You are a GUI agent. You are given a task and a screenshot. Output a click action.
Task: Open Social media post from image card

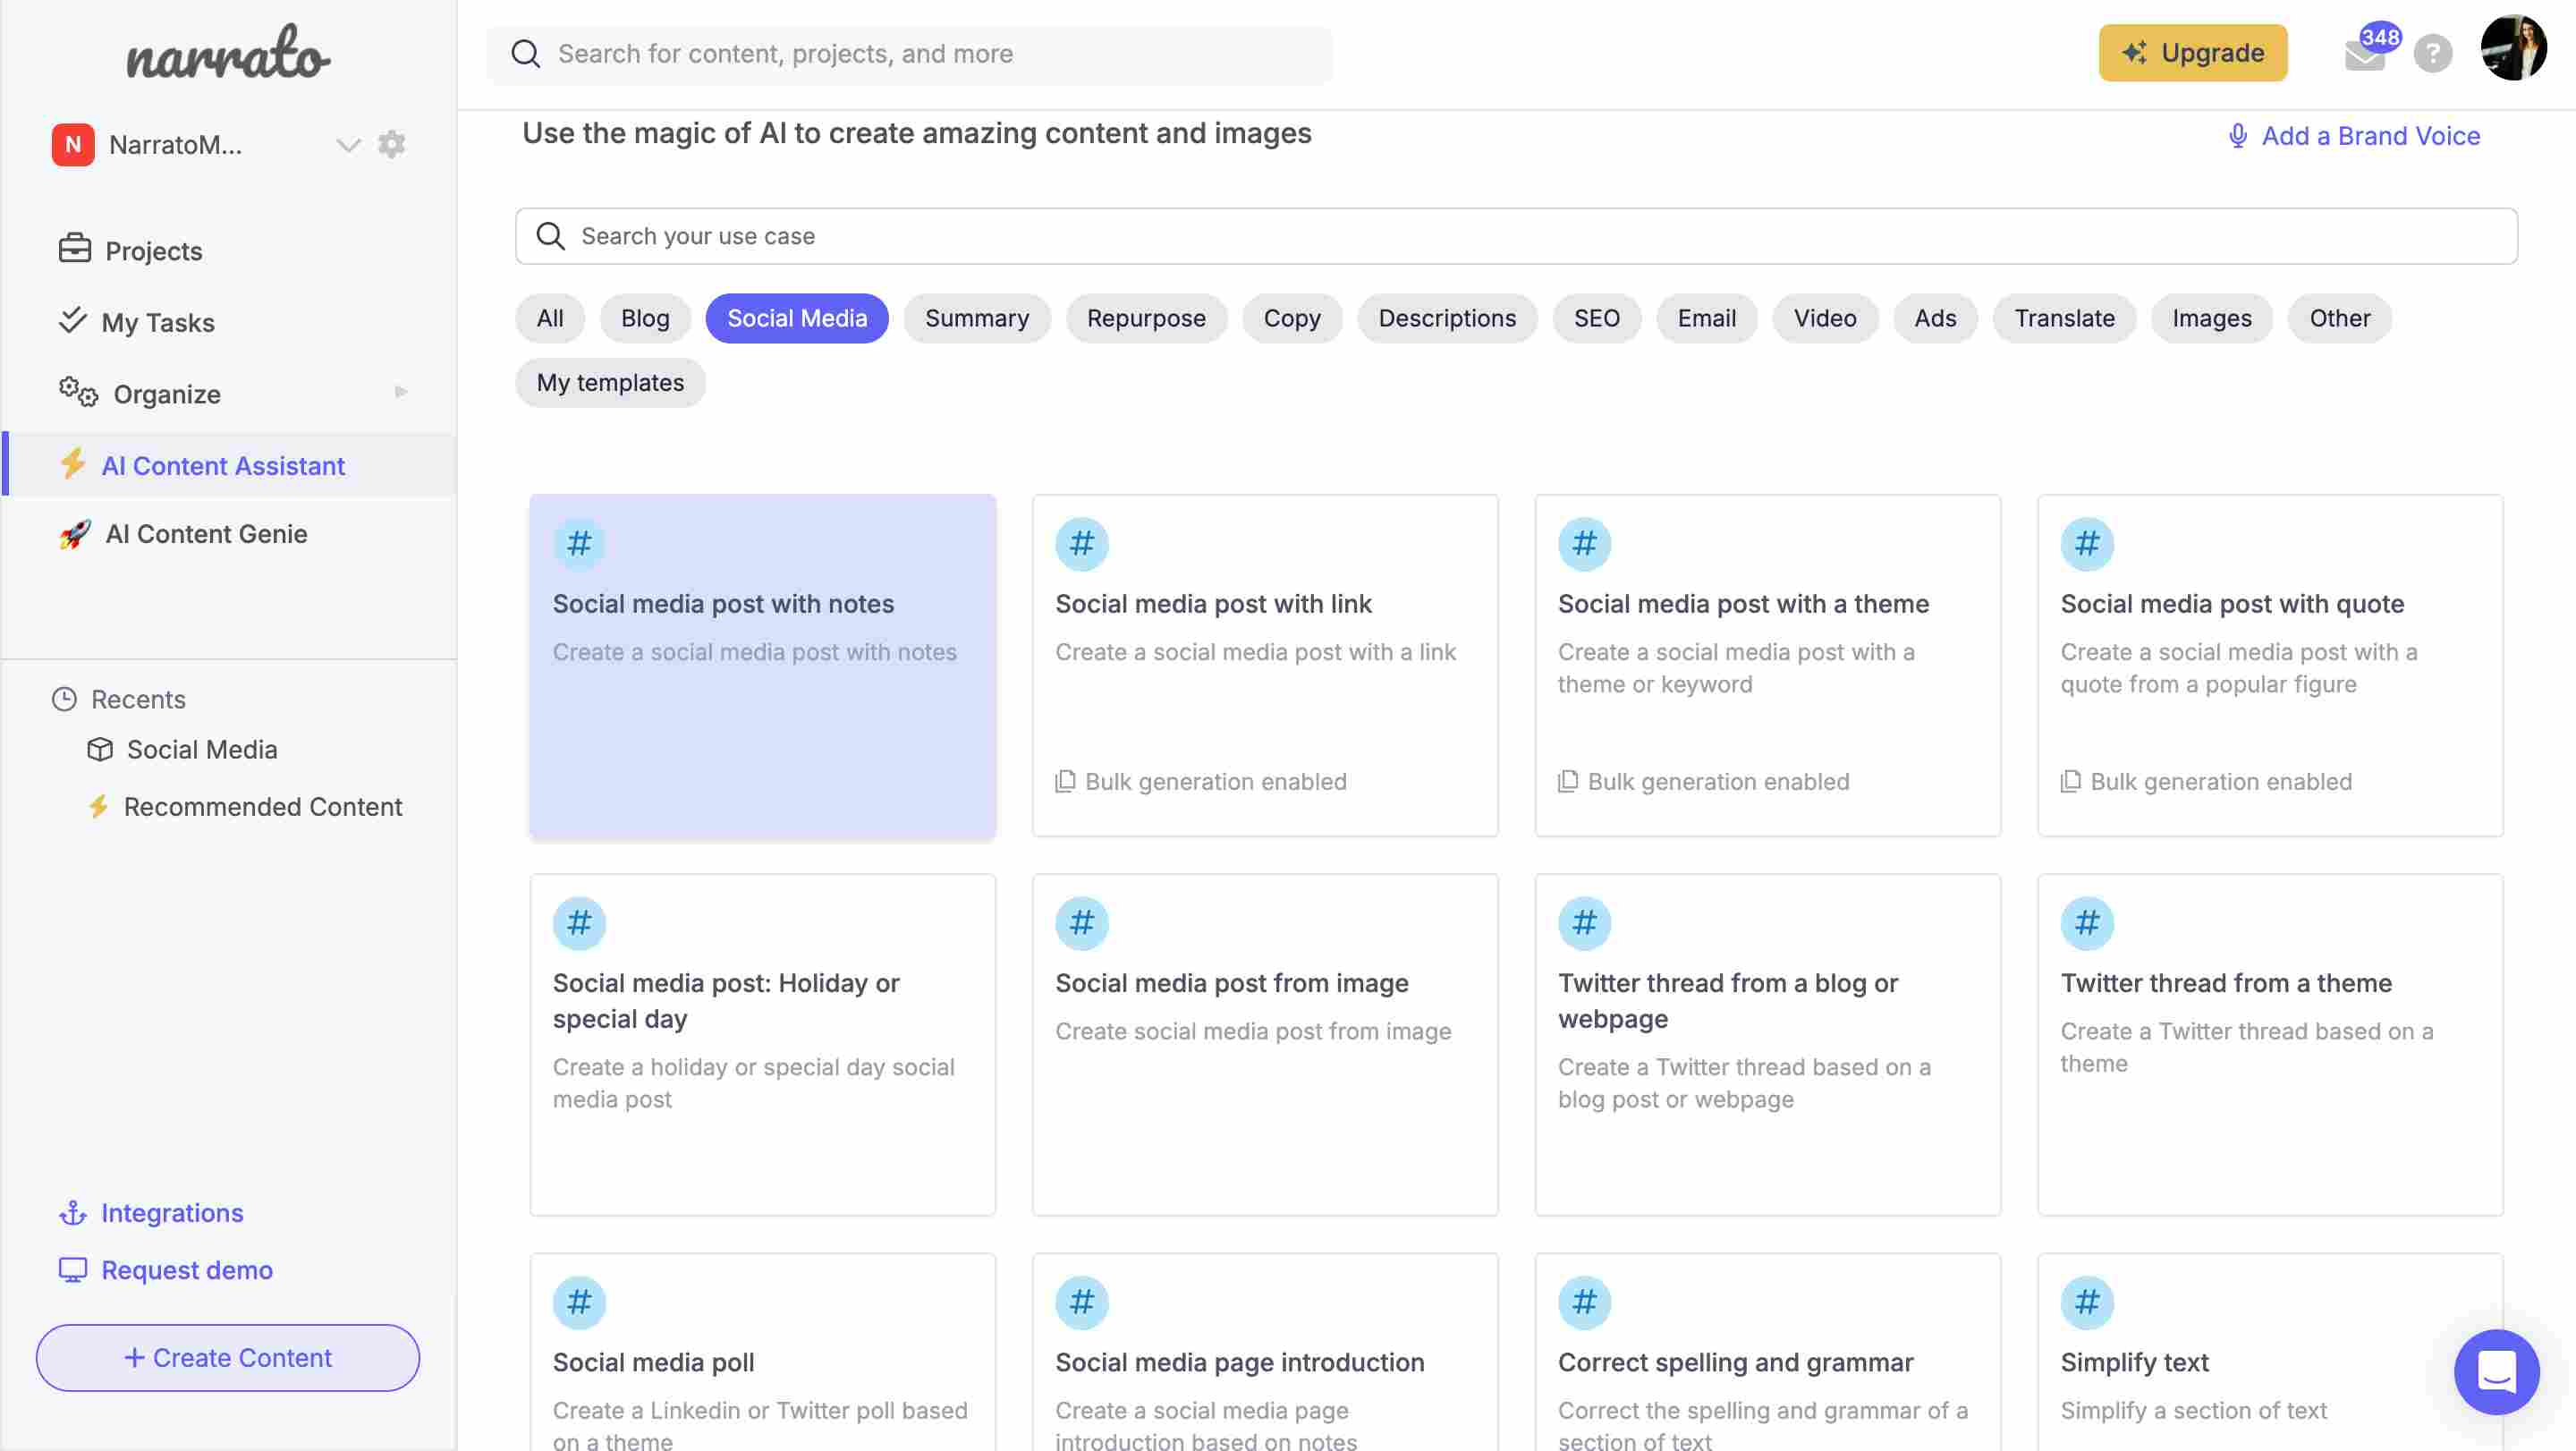point(1265,1045)
